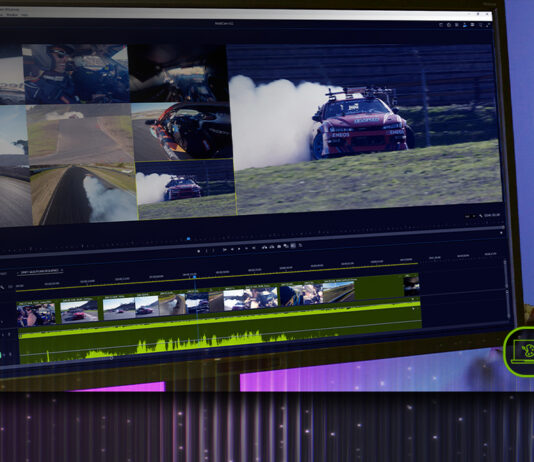Screen dimensions: 534x462
Task: Select the helmeted driver camera angle
Action: coord(76,74)
